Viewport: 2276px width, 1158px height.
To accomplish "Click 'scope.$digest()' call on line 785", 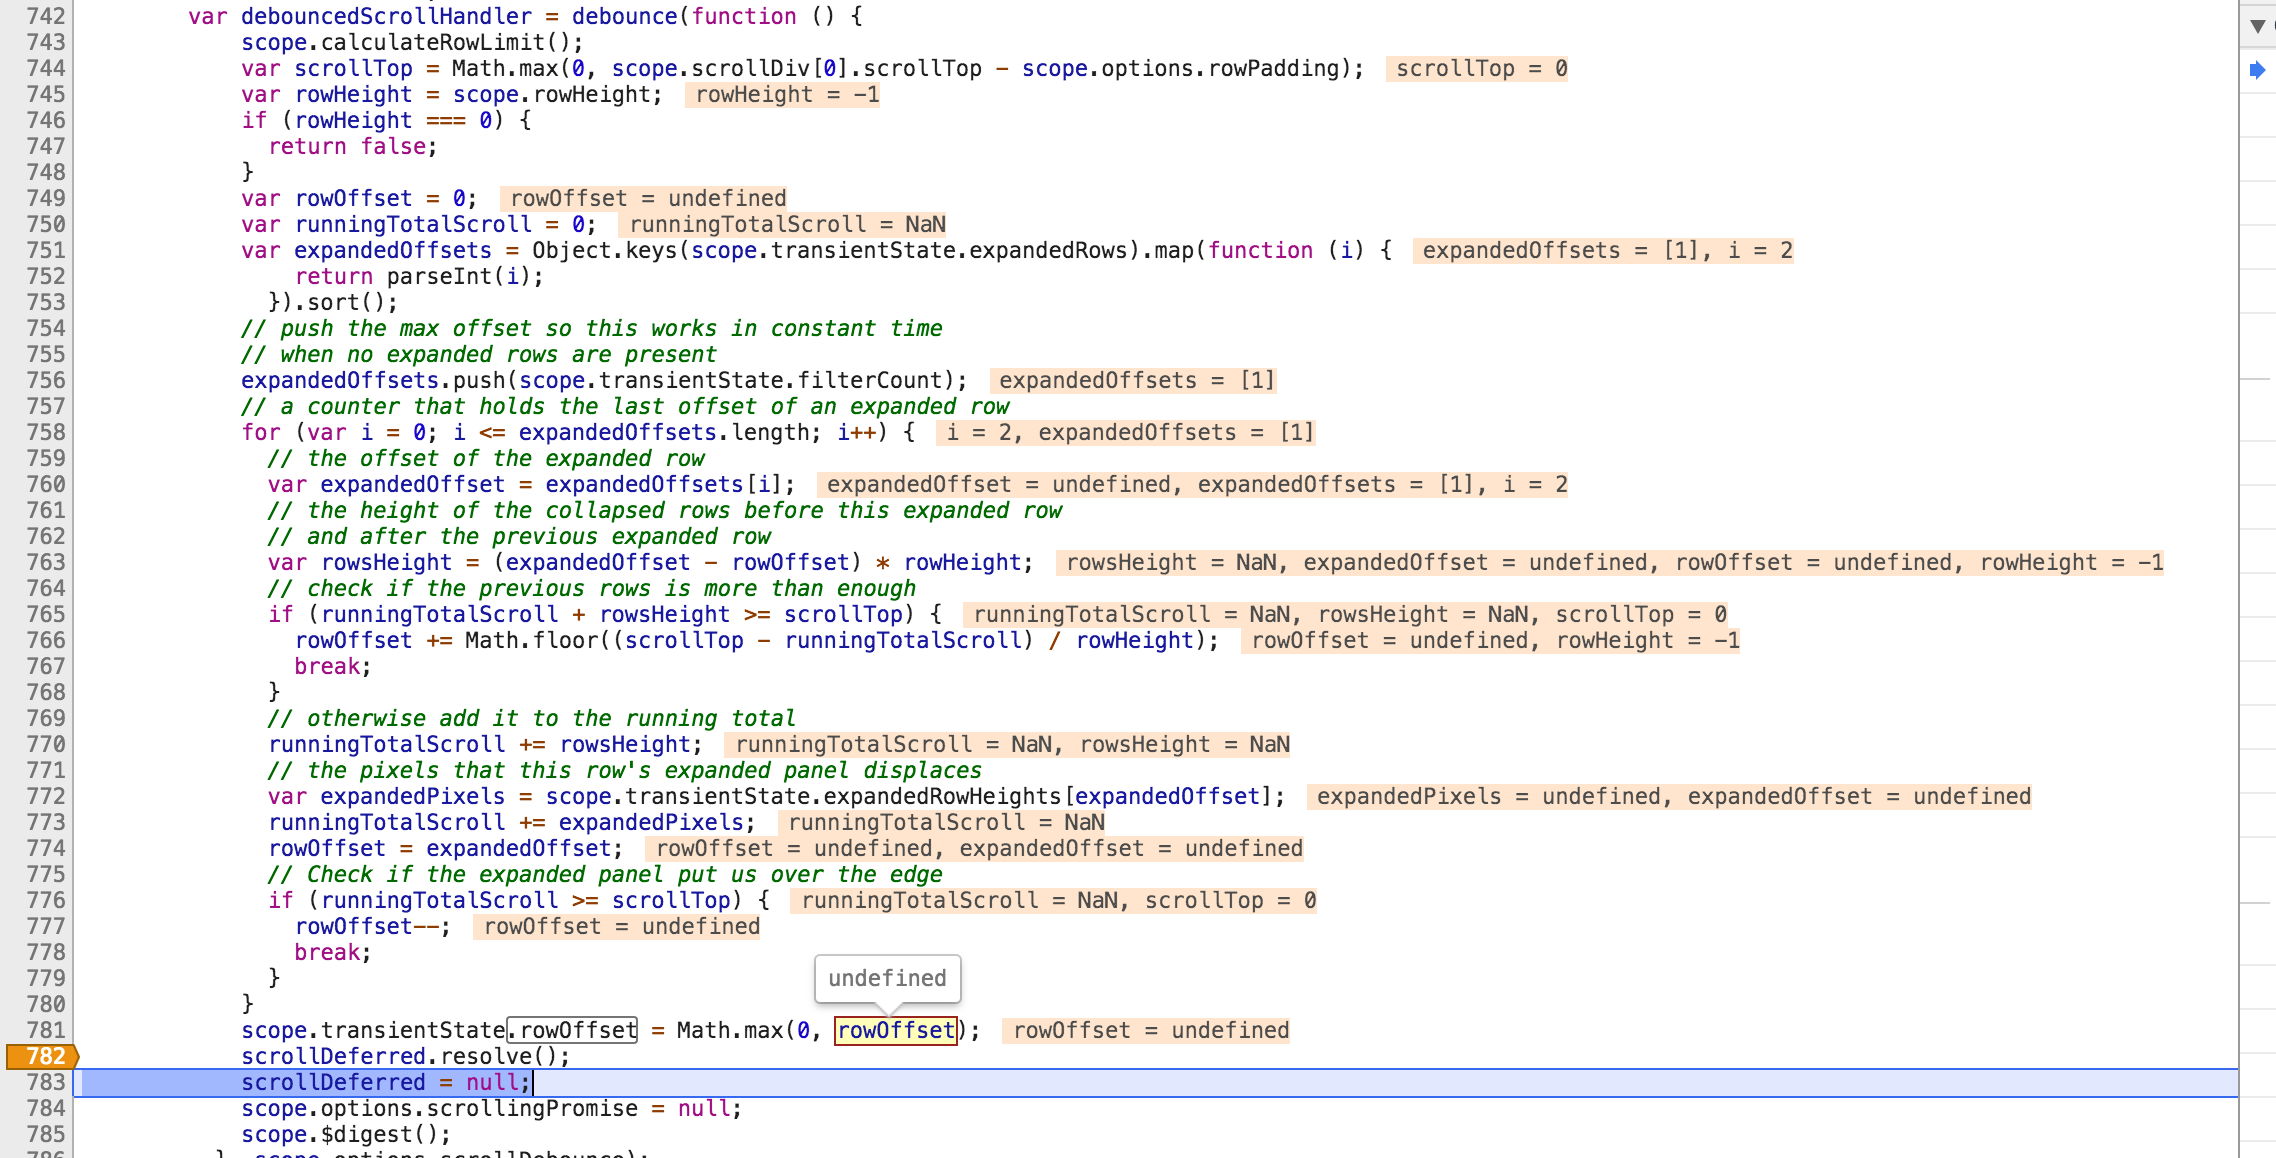I will 345,1134.
